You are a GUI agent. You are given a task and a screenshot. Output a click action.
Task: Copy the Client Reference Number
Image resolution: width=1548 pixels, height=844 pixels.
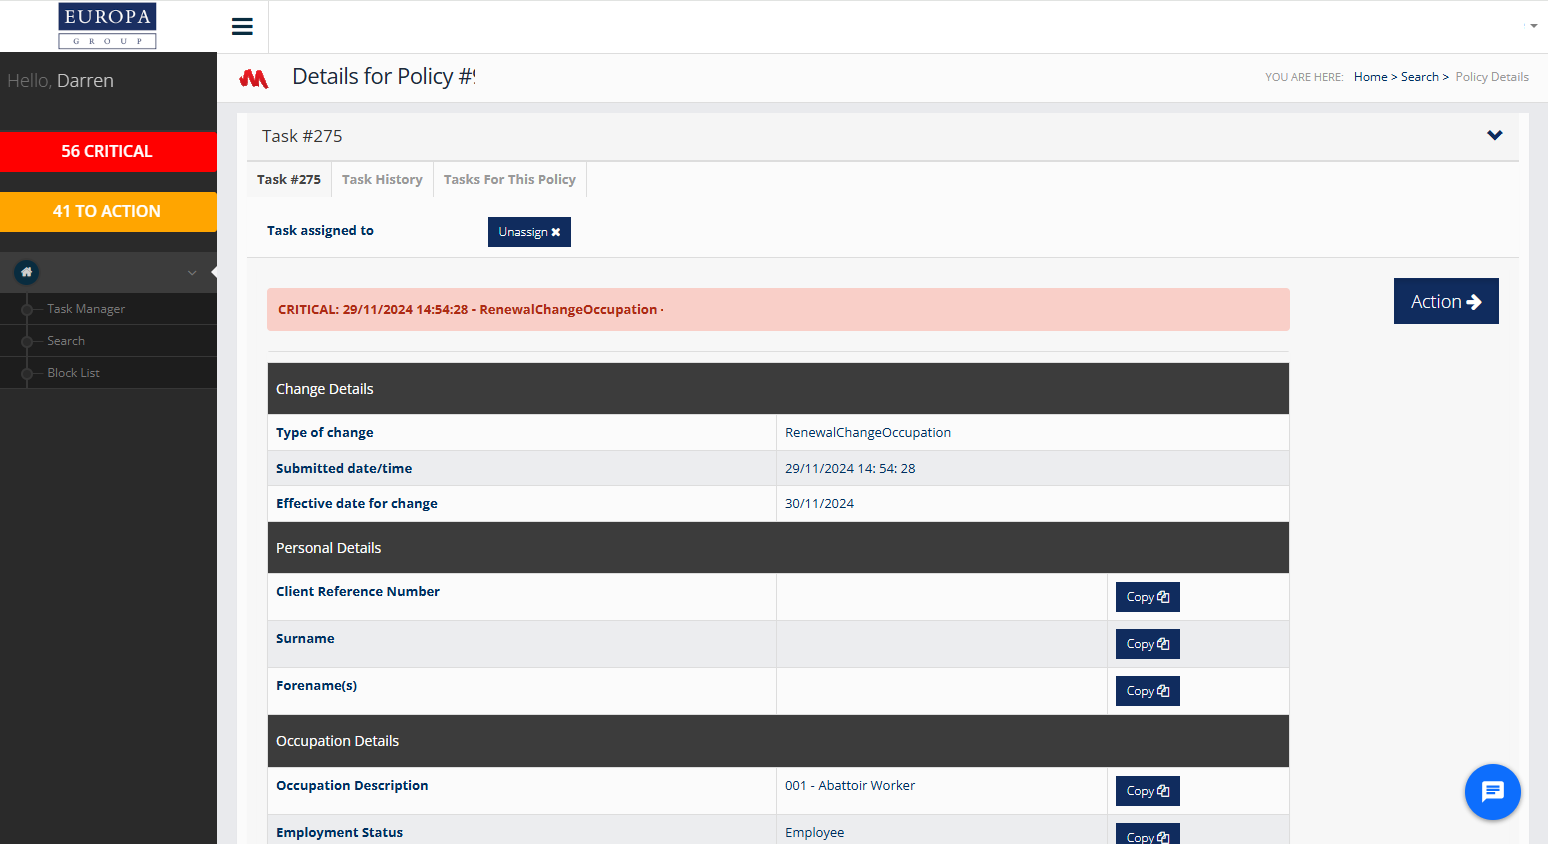point(1147,597)
